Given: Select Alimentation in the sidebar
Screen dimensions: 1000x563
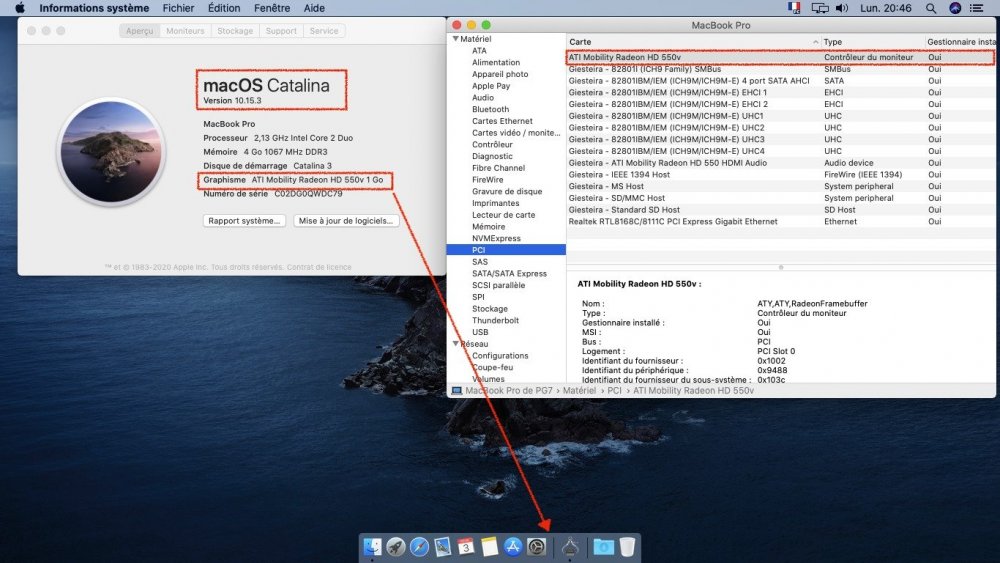Looking at the screenshot, I should click(x=496, y=62).
